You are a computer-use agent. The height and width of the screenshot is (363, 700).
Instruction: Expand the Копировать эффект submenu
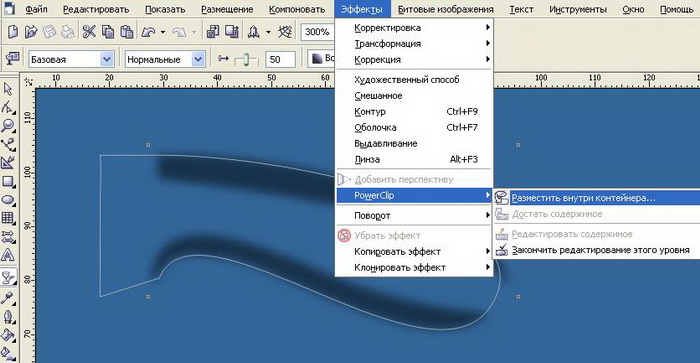pos(414,251)
